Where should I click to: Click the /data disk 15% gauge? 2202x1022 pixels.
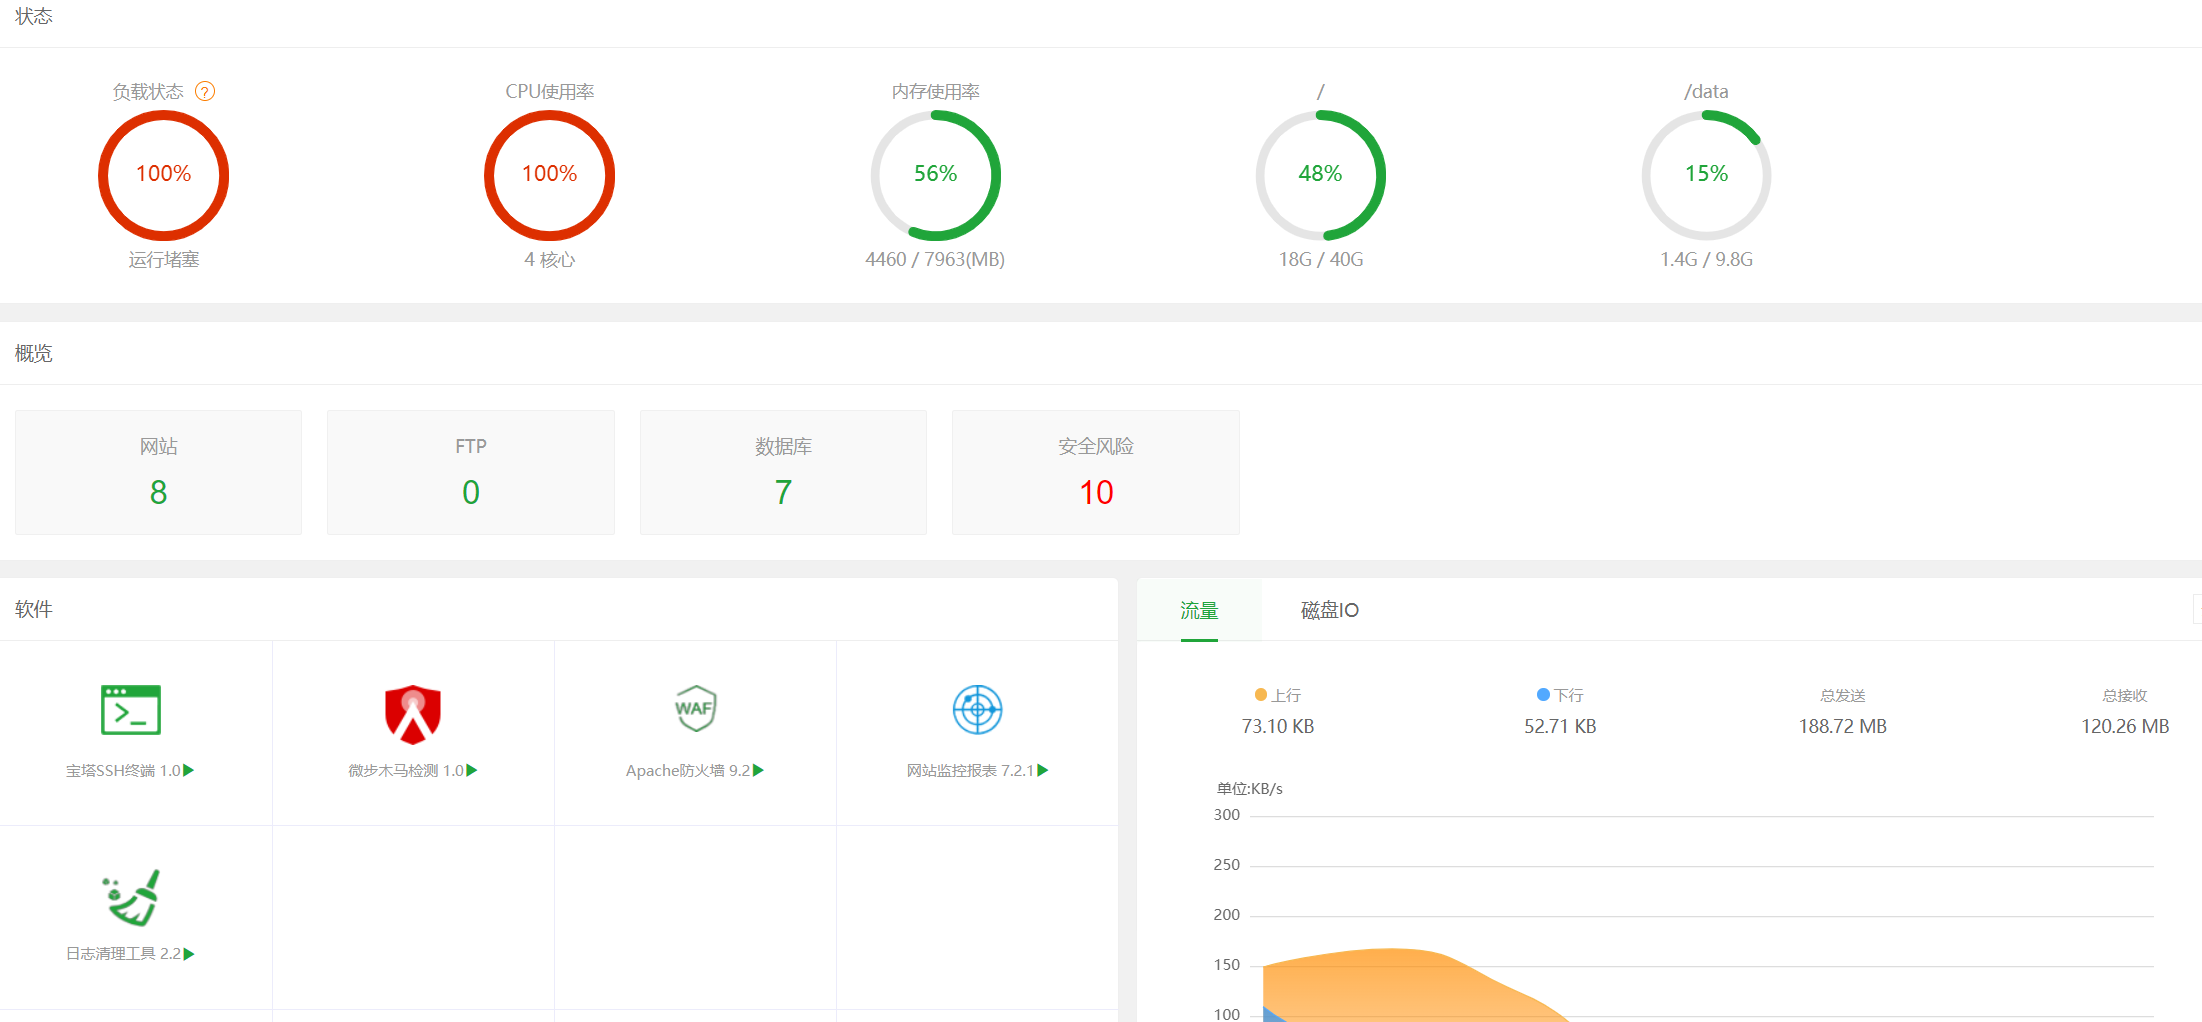[1706, 175]
